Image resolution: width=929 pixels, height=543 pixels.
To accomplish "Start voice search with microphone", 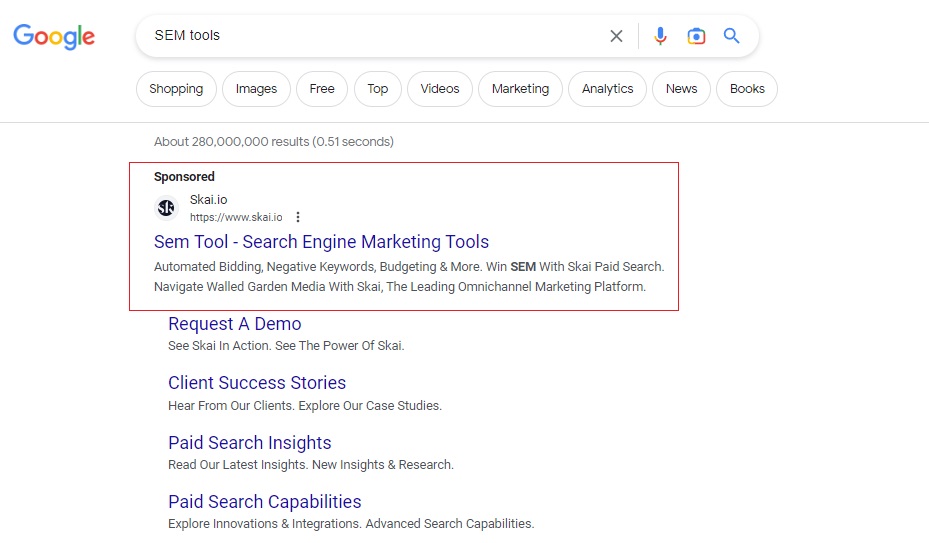I will (x=660, y=36).
